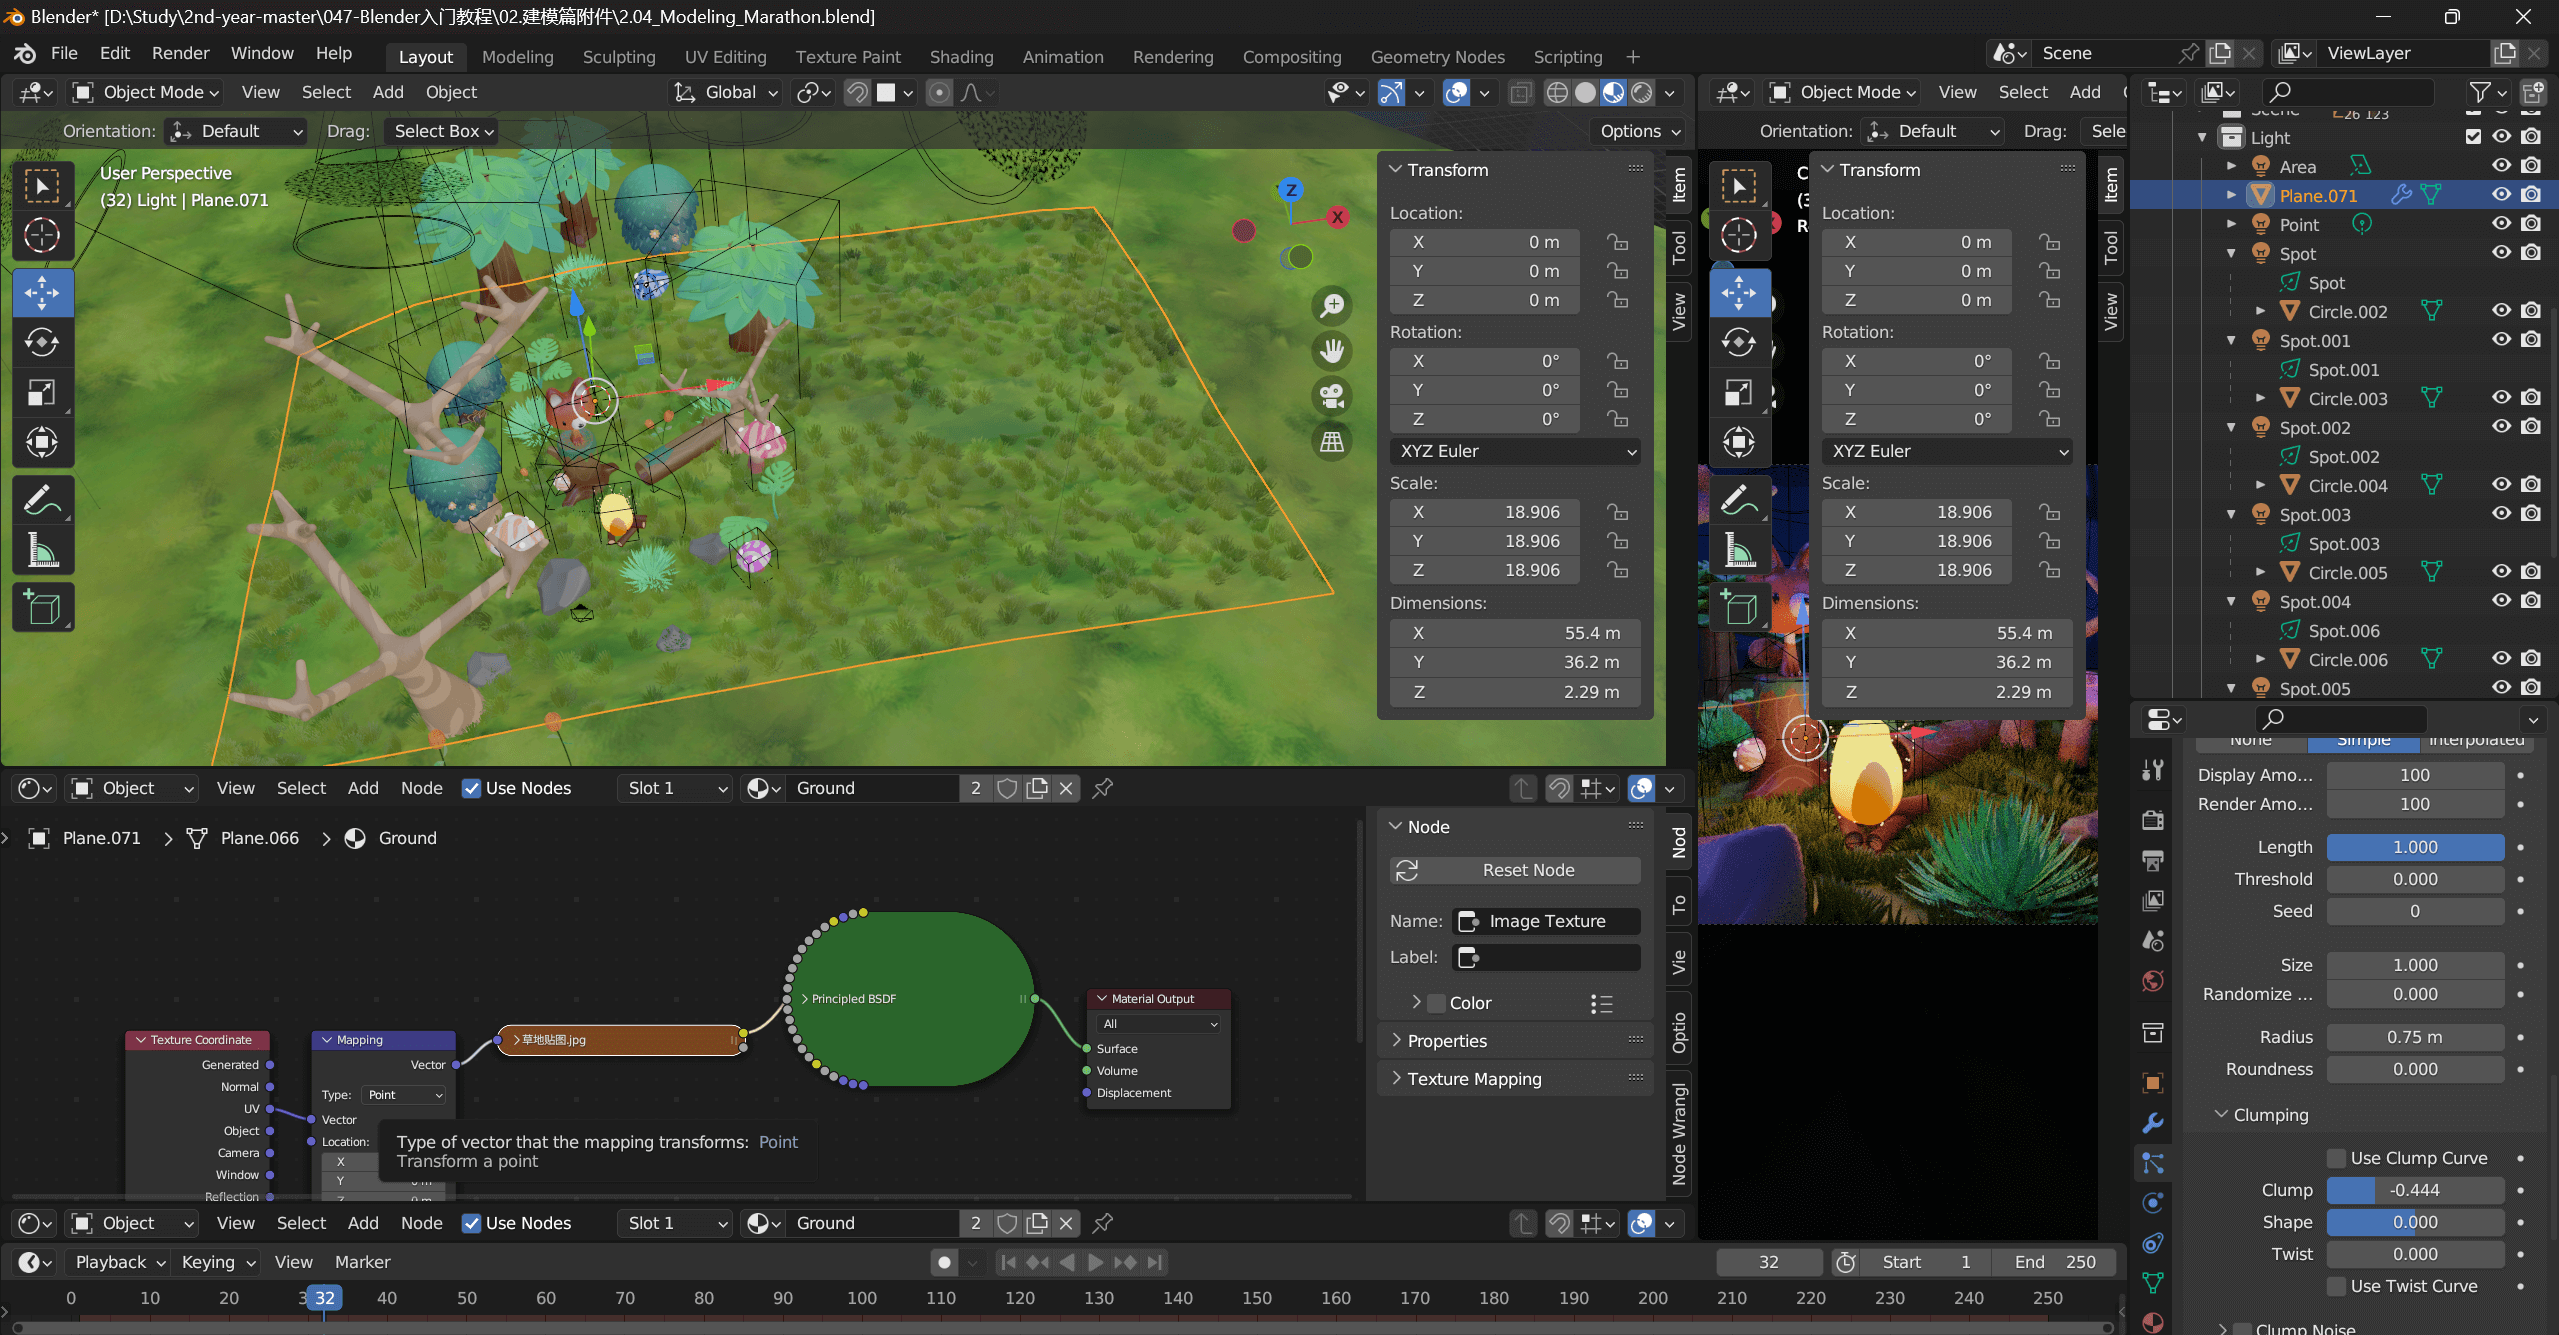
Task: Pin the Ground material node tree
Action: pyautogui.click(x=1102, y=788)
